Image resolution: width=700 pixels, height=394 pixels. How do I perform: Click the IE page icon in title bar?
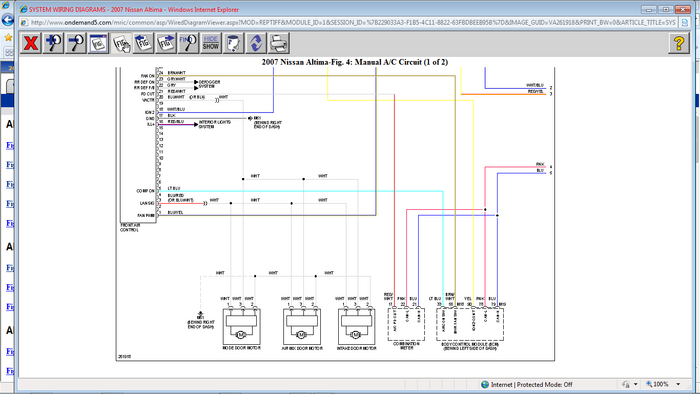pyautogui.click(x=24, y=9)
